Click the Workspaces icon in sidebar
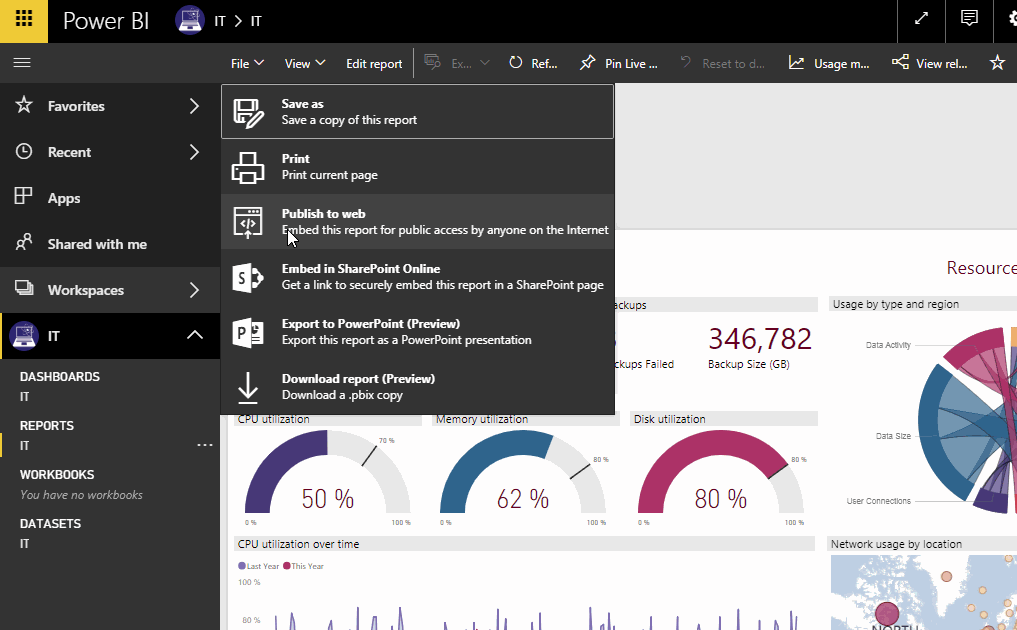This screenshot has width=1017, height=630. pyautogui.click(x=25, y=288)
